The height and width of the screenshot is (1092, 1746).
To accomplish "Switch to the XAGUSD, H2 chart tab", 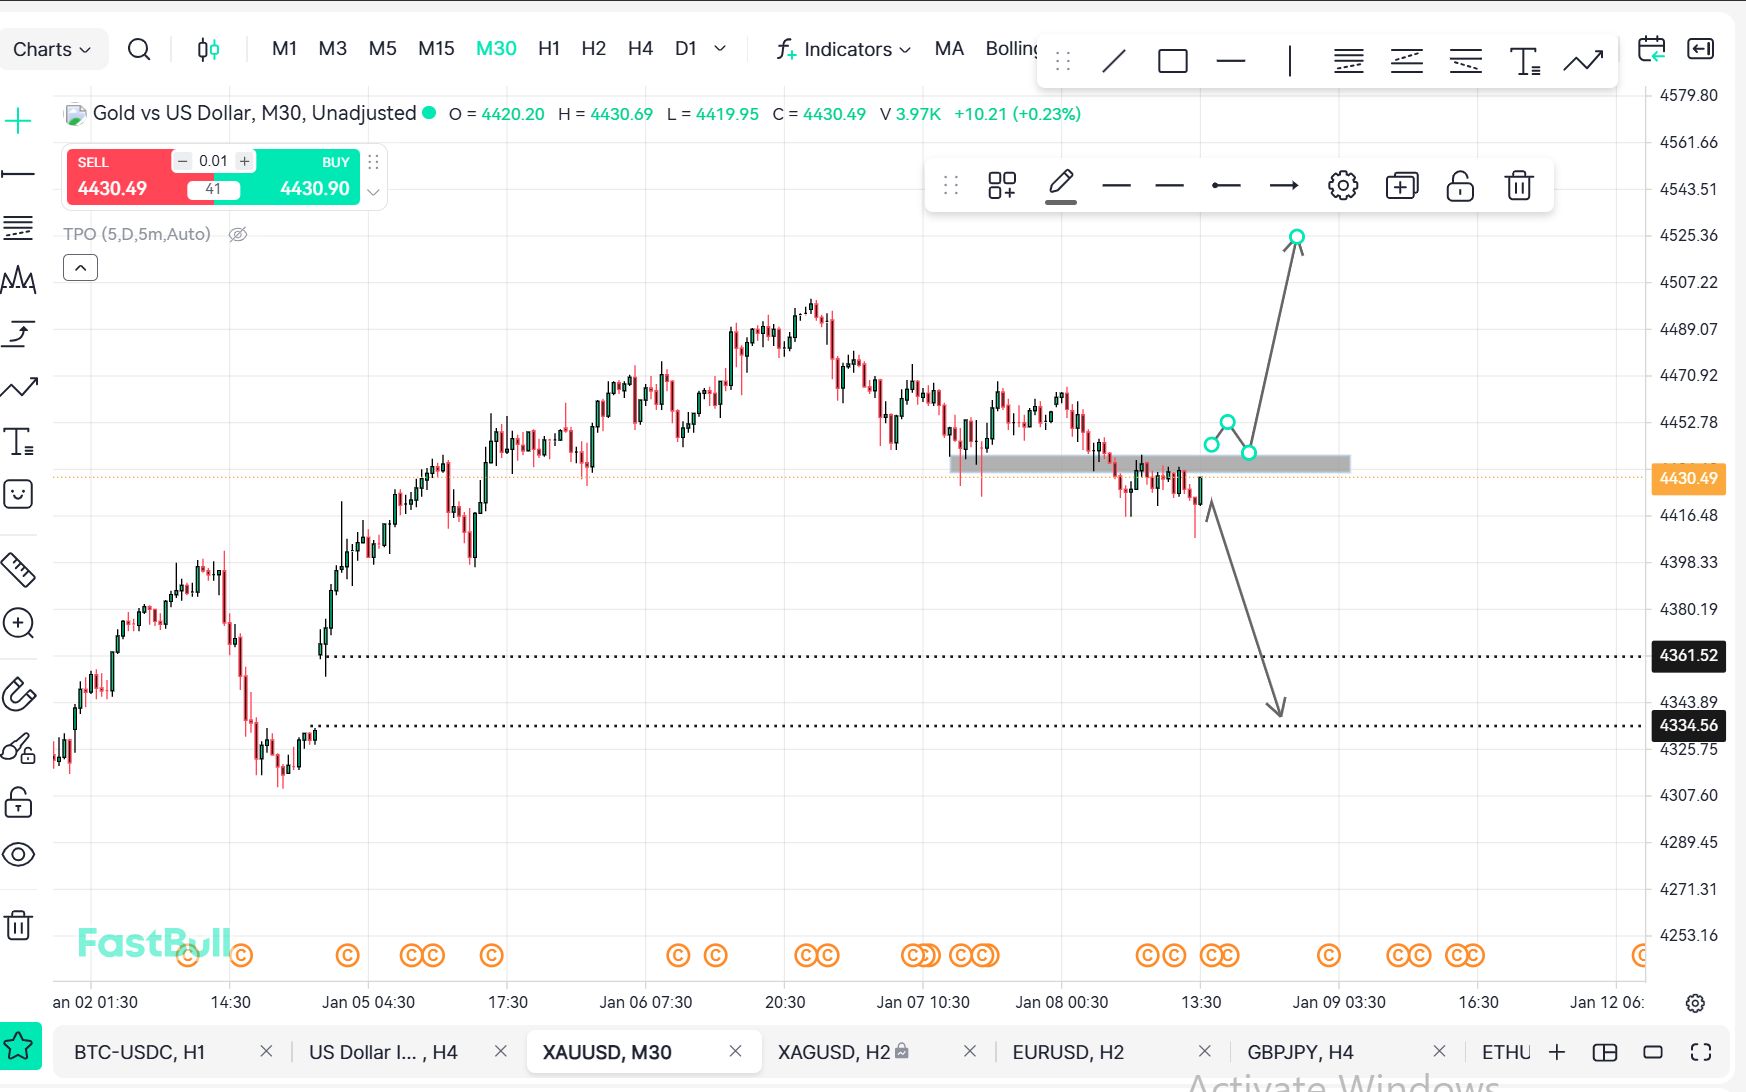I will click(835, 1052).
